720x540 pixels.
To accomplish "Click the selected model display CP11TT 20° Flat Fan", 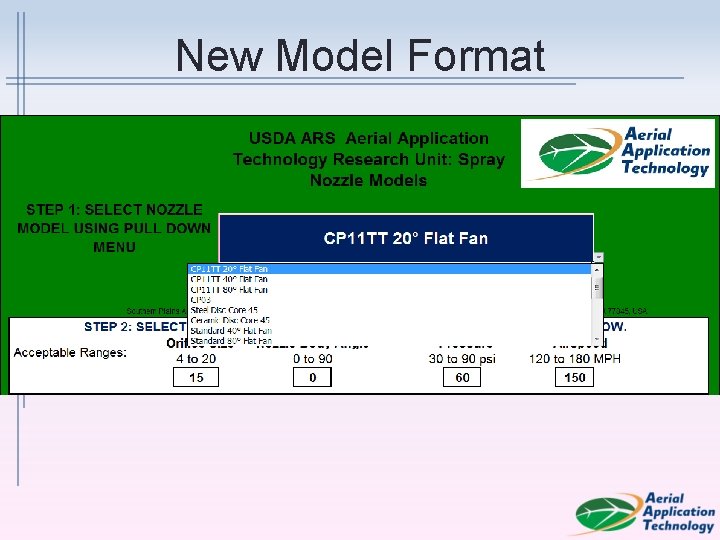I will click(x=406, y=238).
